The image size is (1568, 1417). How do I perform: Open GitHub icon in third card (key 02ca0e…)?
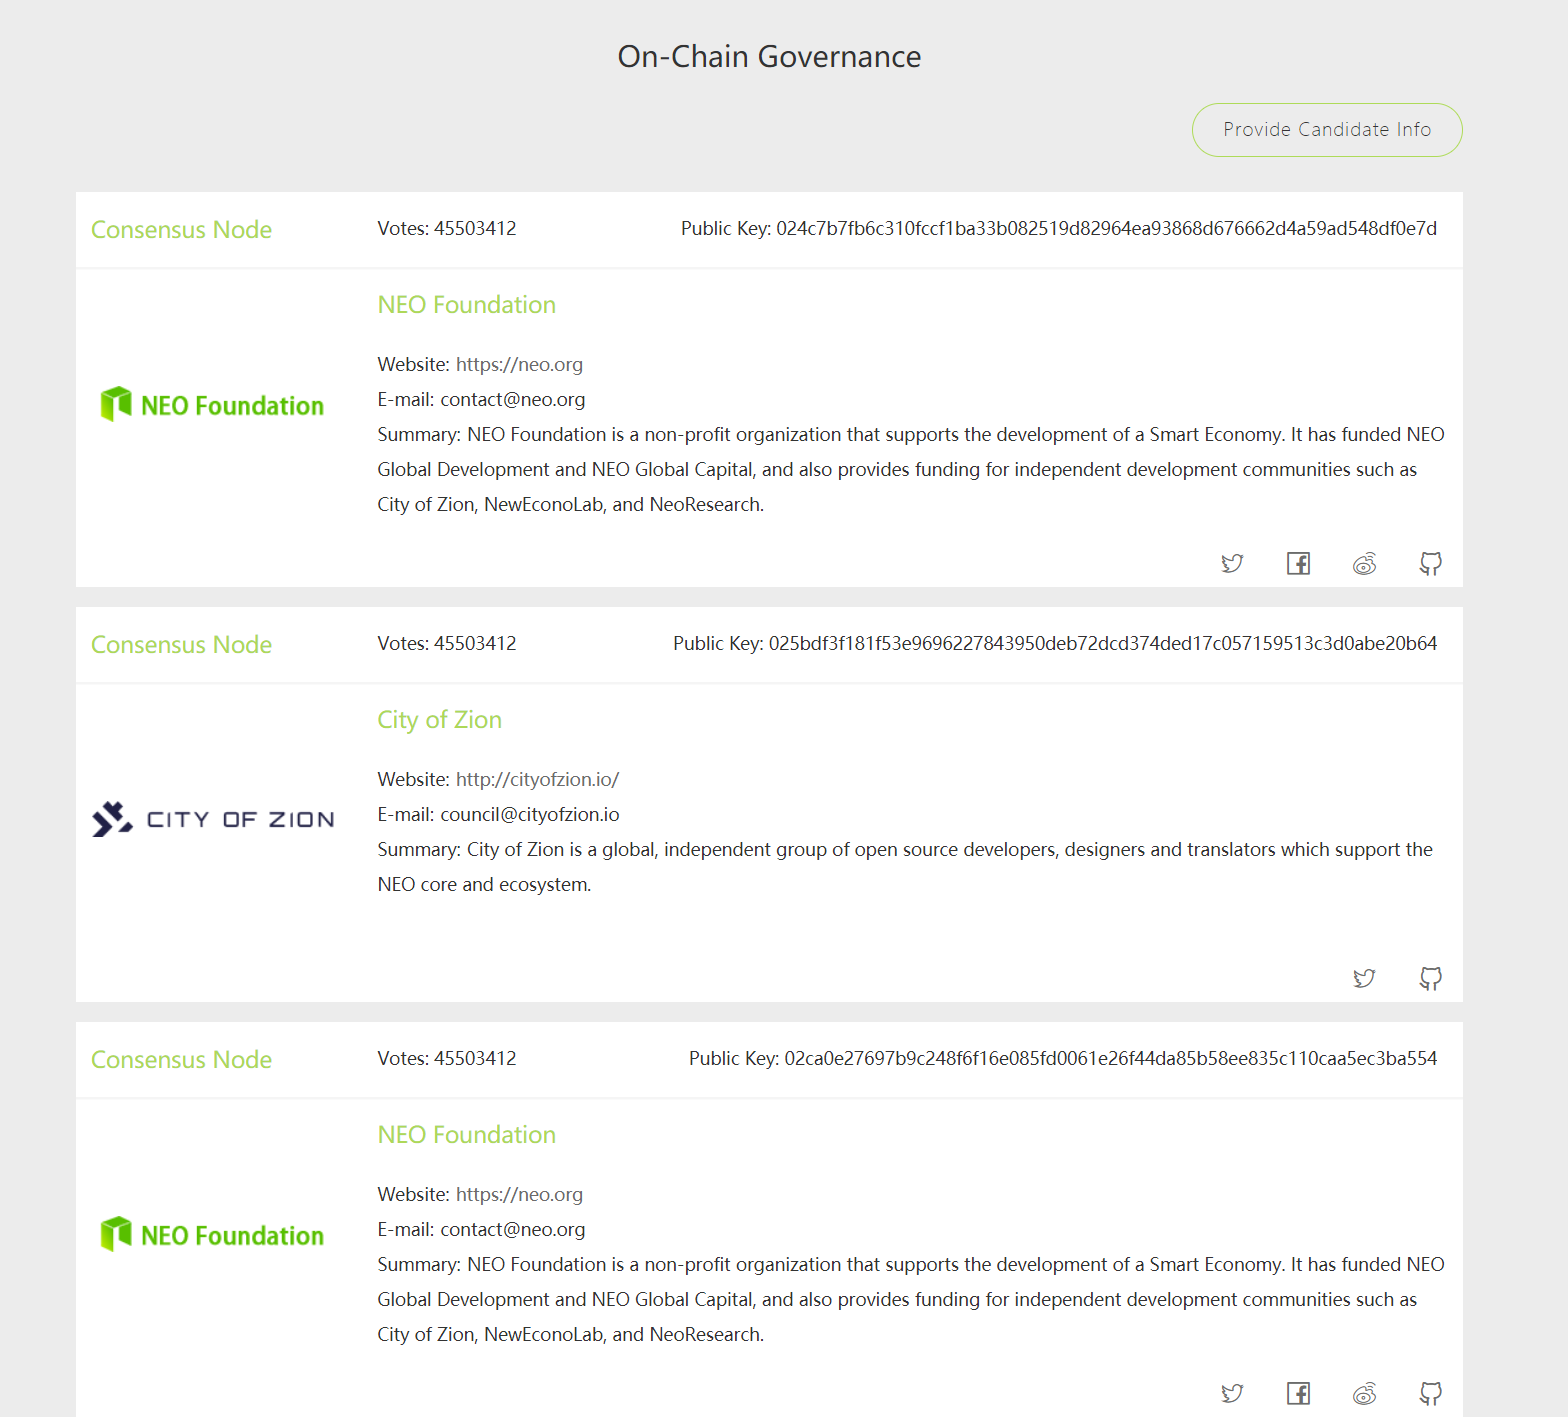tap(1431, 1393)
